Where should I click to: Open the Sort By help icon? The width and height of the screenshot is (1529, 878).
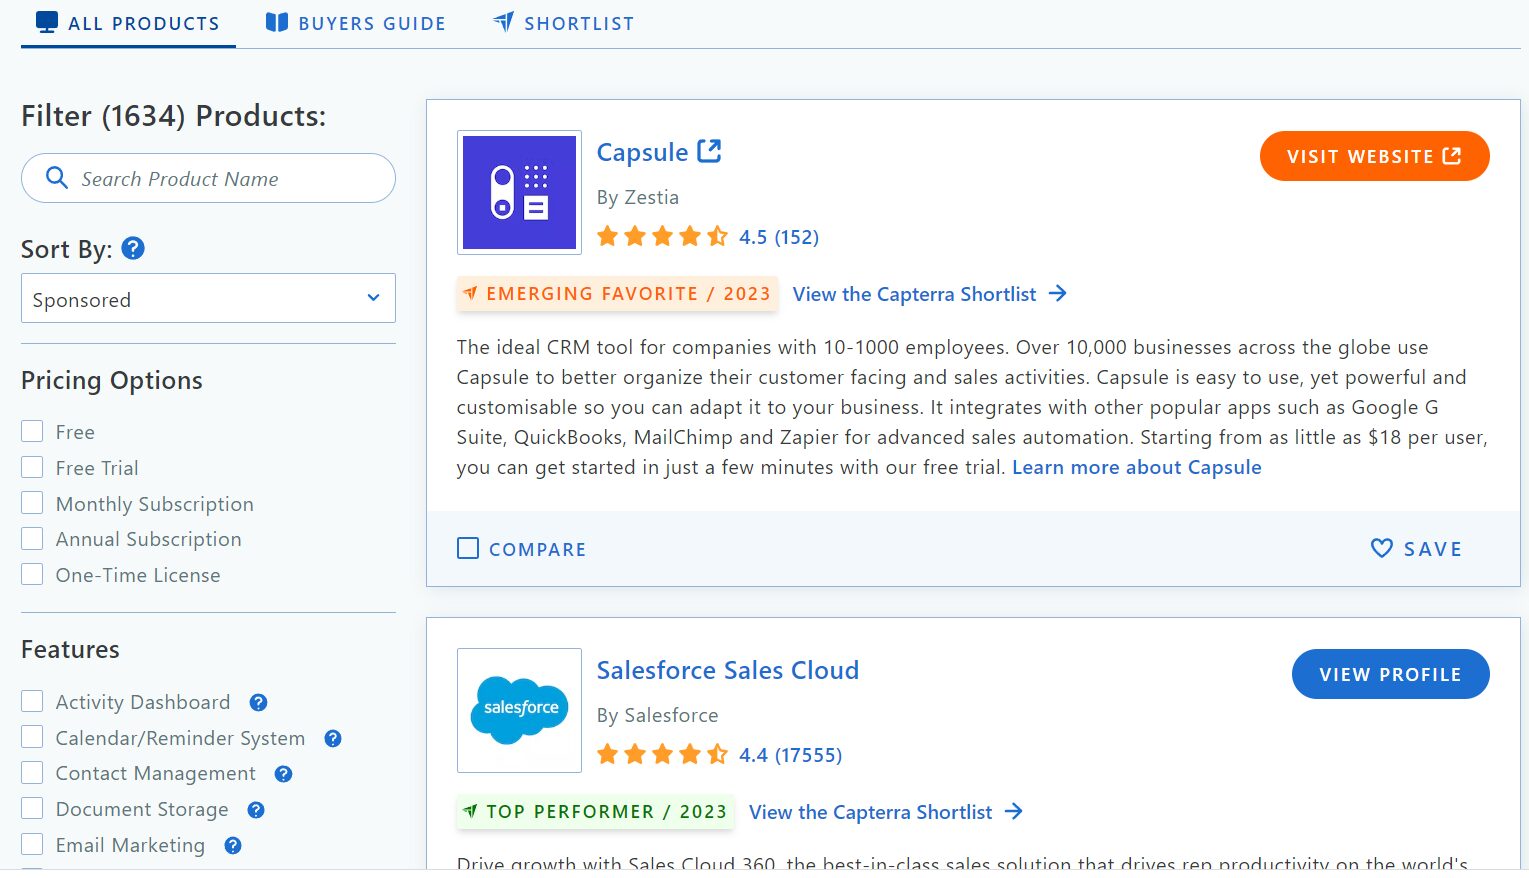pyautogui.click(x=133, y=248)
